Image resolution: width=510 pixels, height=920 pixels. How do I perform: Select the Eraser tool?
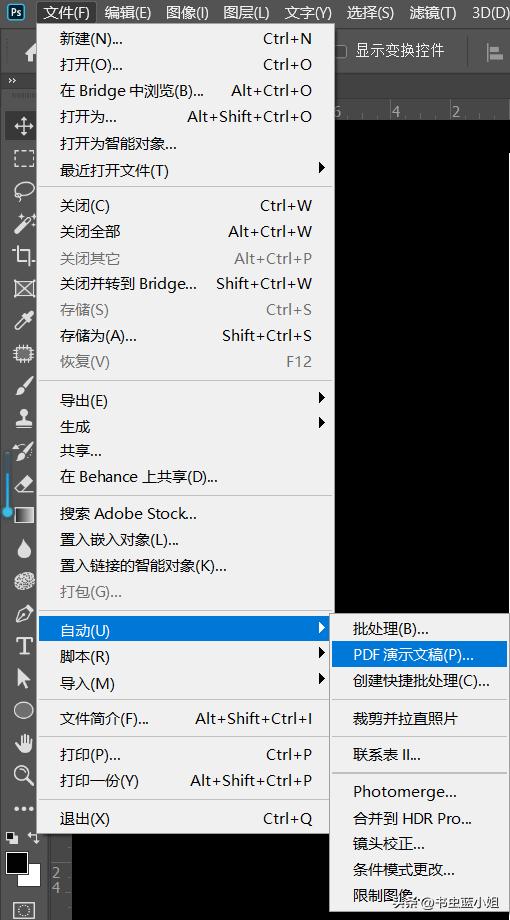coord(23,483)
